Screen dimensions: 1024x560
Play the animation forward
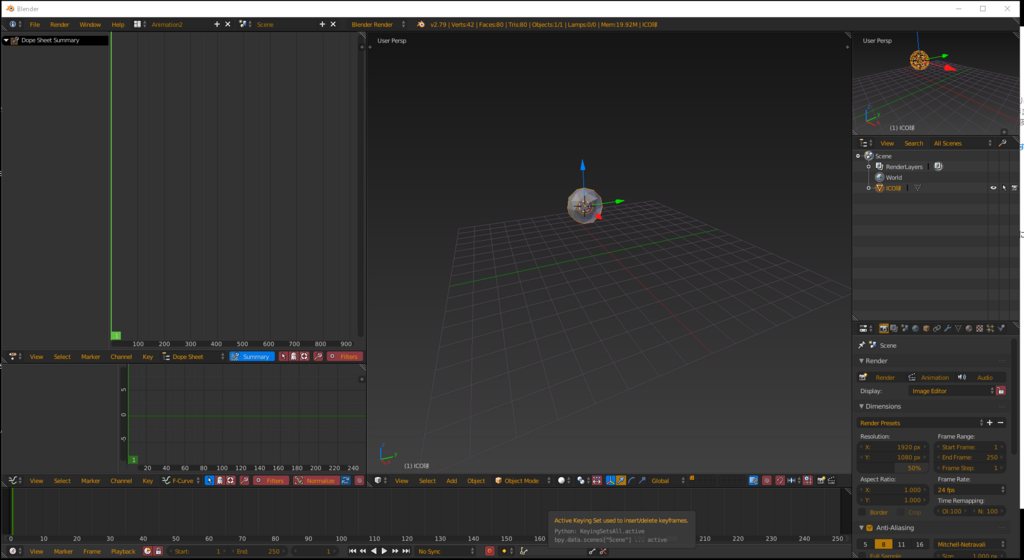pos(384,551)
